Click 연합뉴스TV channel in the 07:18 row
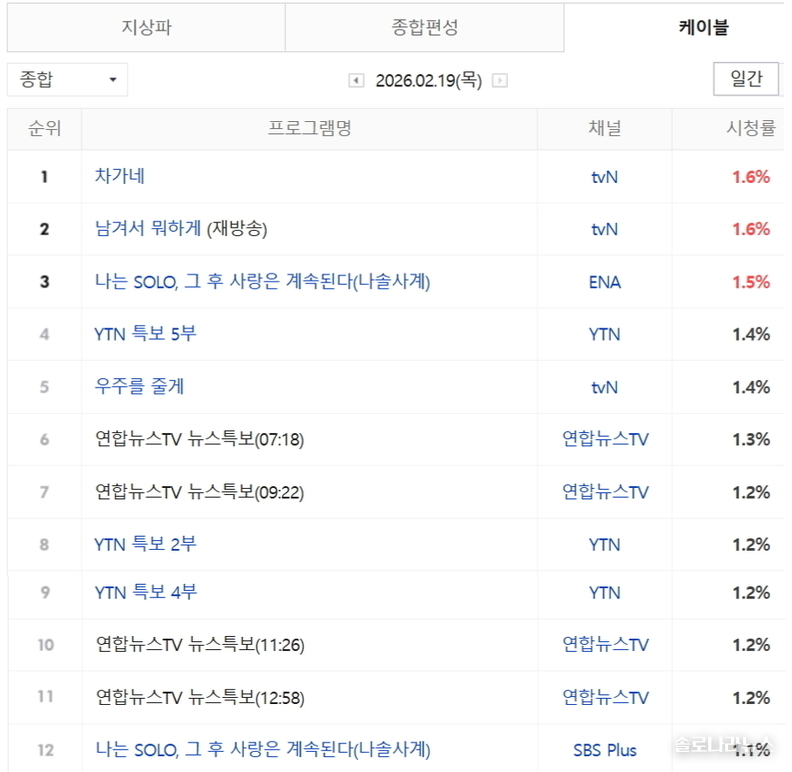This screenshot has width=792, height=772. point(604,439)
